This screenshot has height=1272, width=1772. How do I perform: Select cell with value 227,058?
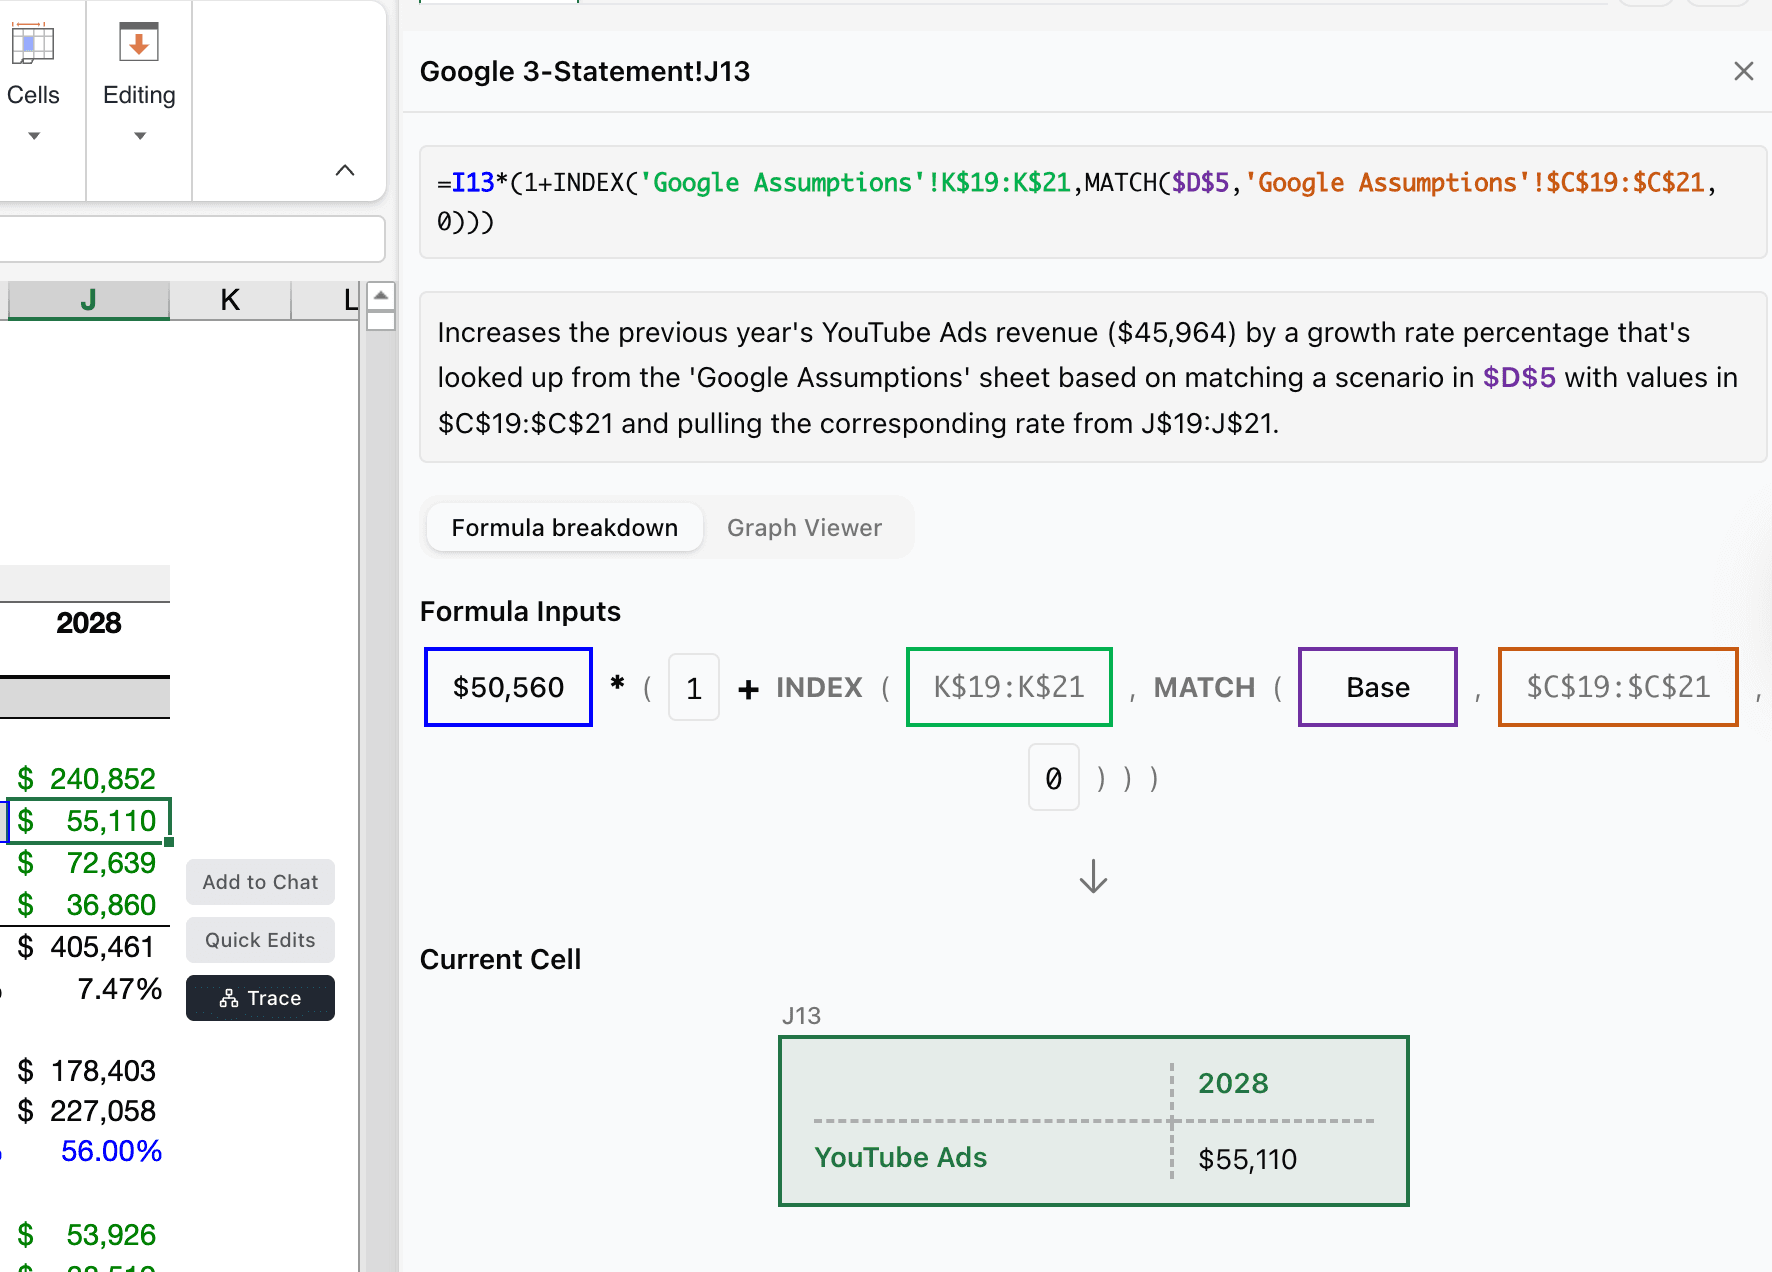click(88, 1111)
